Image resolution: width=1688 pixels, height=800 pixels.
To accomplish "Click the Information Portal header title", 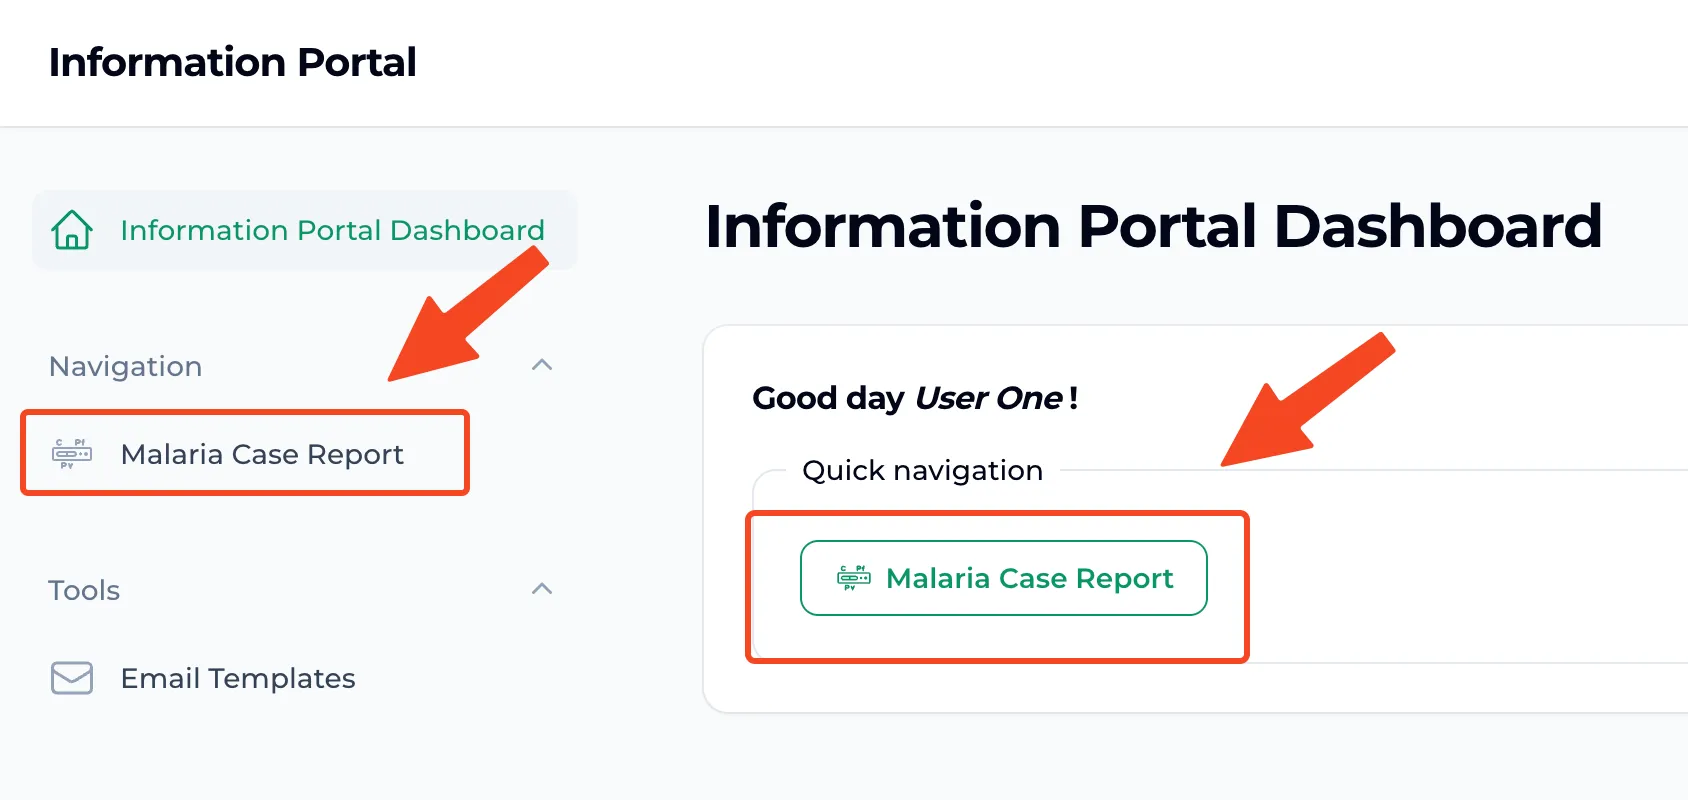I will click(233, 62).
